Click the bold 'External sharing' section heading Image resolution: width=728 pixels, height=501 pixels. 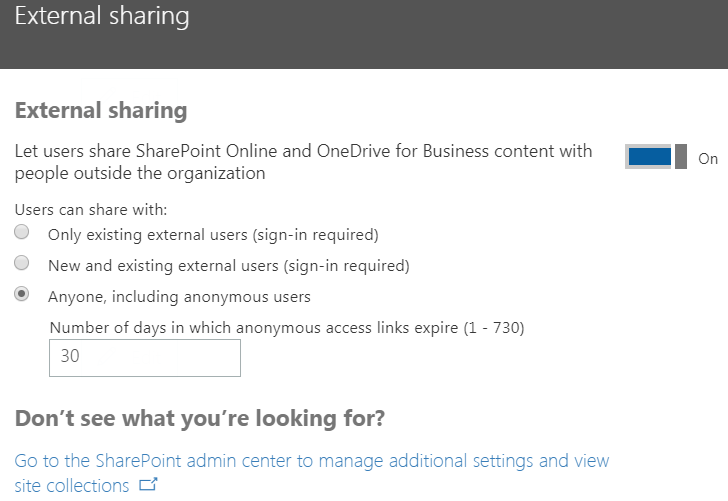101,110
